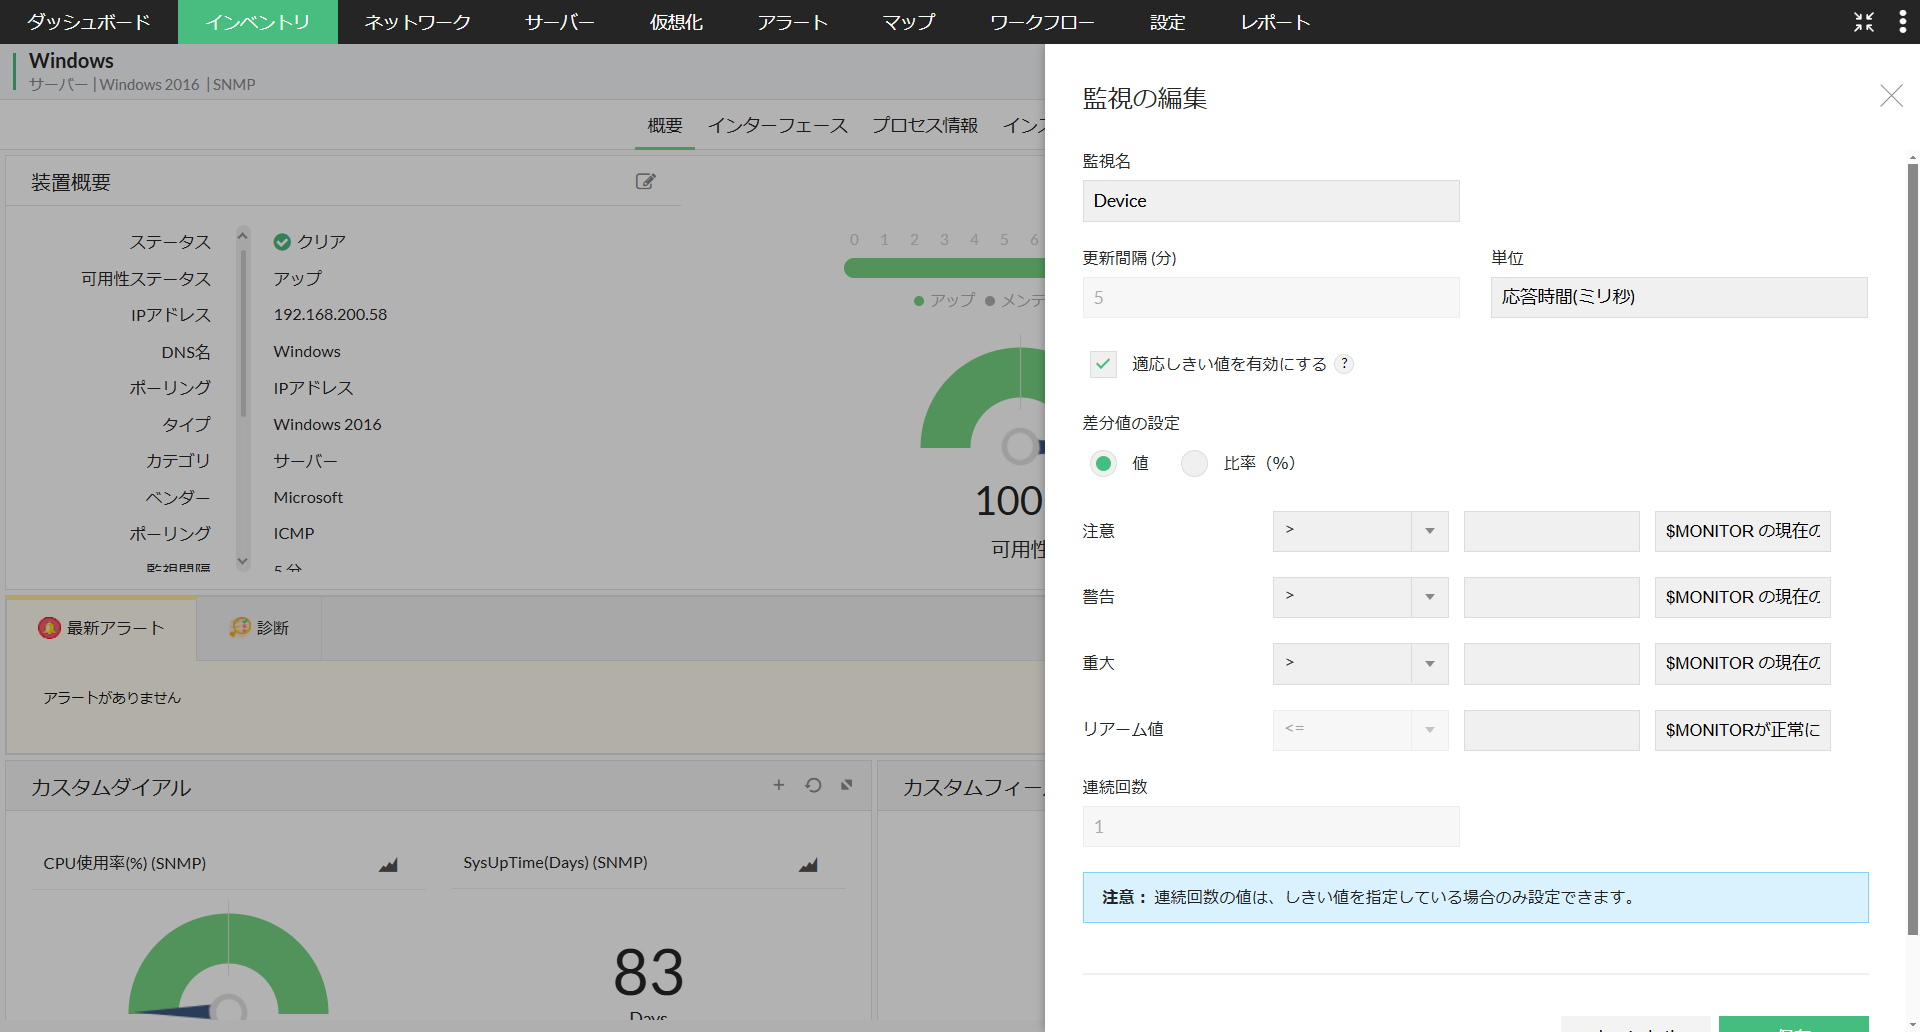1920x1032 pixels.
Task: Click the add (+) icon in カスタムダイアル
Action: point(778,785)
